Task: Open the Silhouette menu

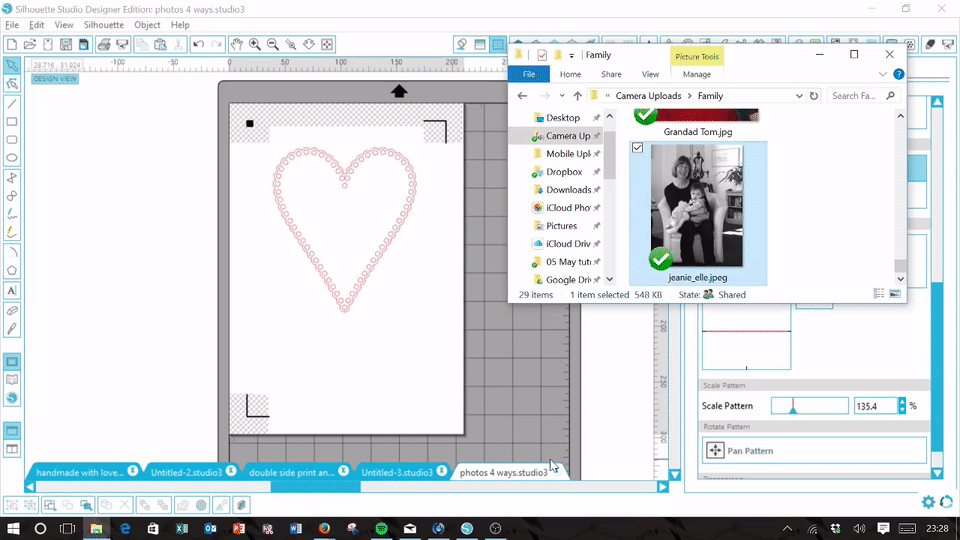Action: [x=103, y=25]
